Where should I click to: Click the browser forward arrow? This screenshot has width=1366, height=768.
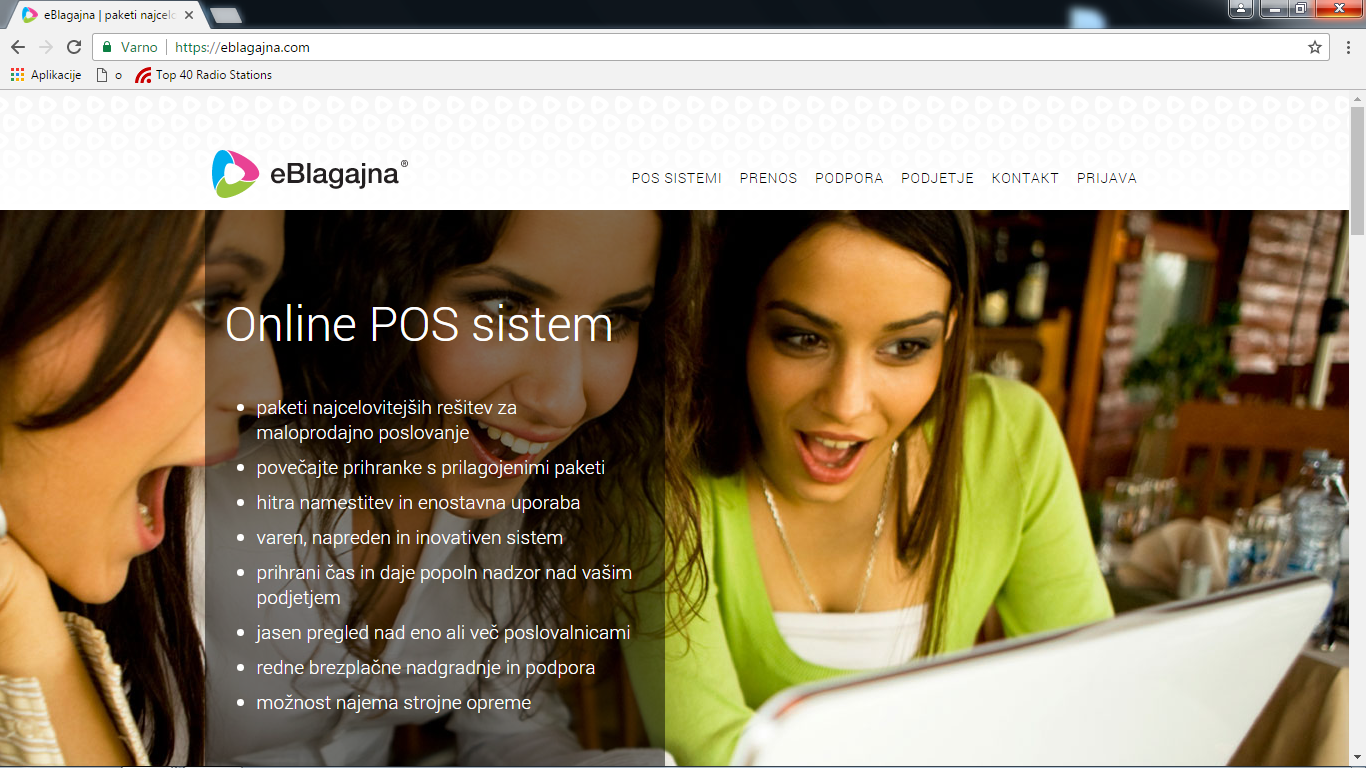tap(46, 47)
